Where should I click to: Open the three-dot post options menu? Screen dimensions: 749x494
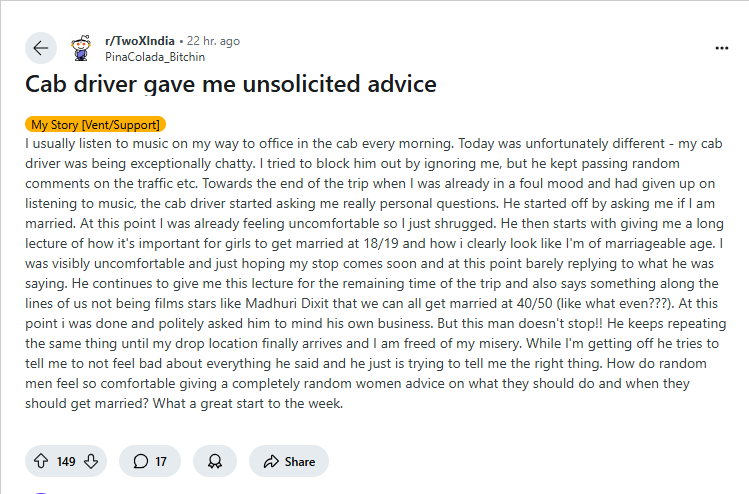pyautogui.click(x=722, y=48)
